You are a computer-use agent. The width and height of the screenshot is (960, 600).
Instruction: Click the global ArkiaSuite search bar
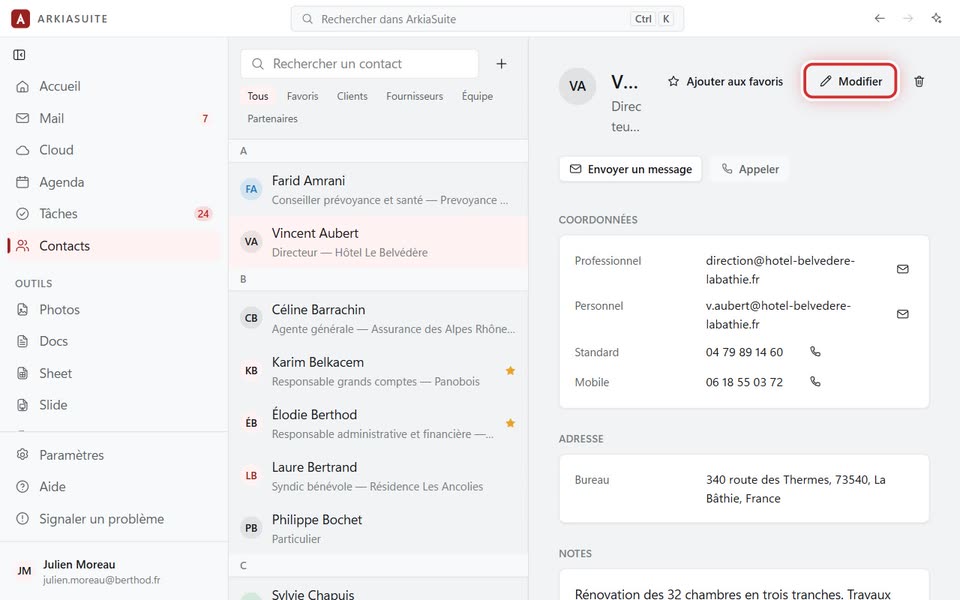pos(487,19)
